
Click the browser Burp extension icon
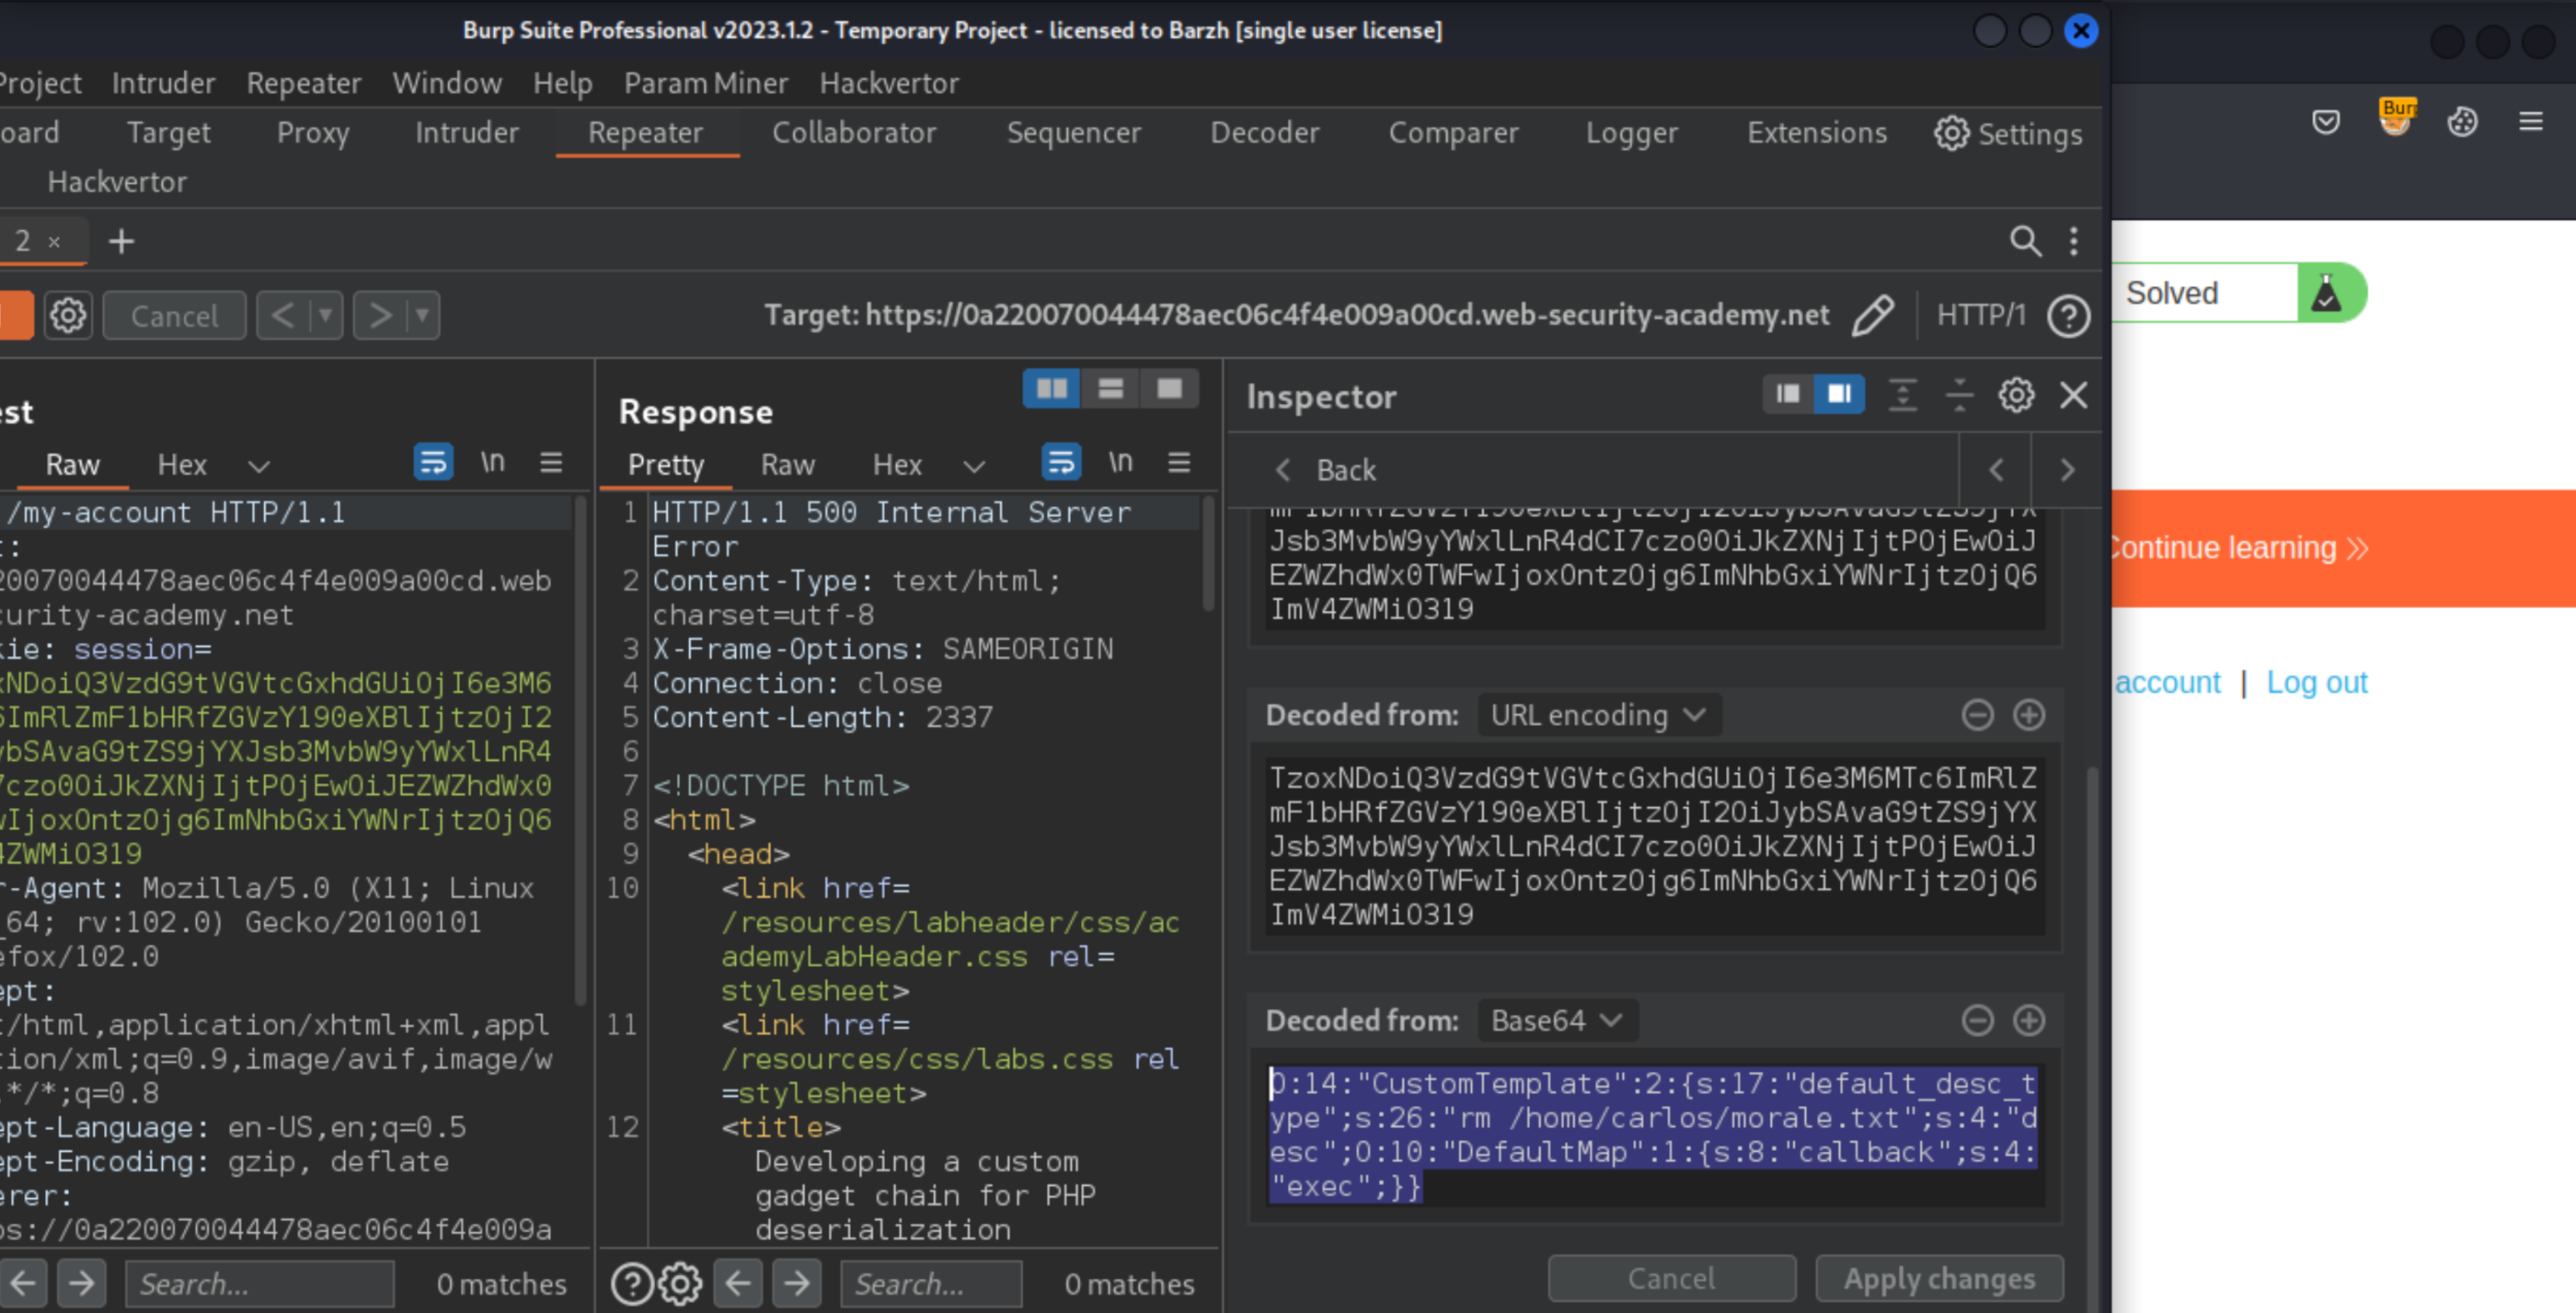[2396, 117]
